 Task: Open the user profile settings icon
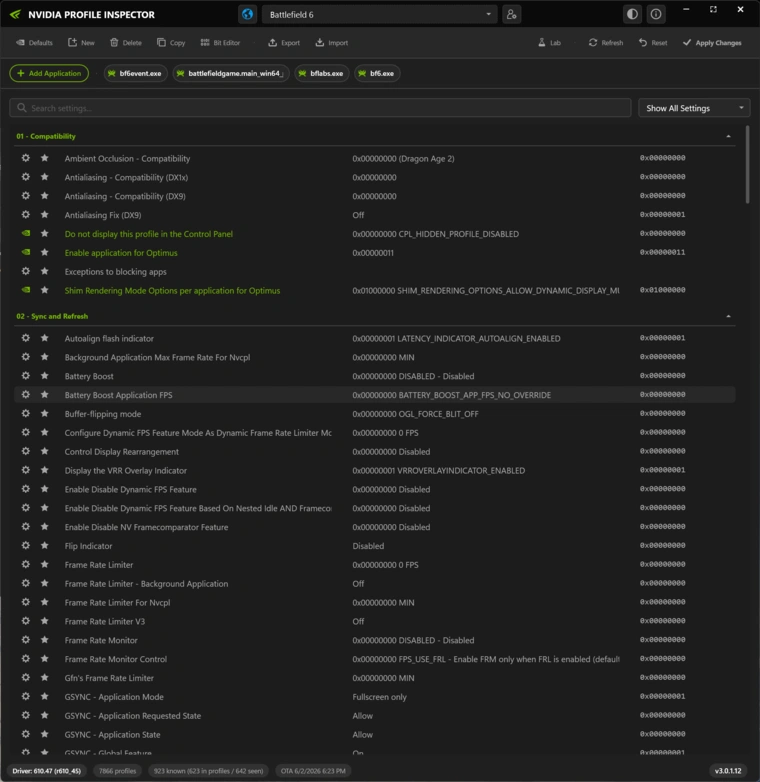point(512,14)
